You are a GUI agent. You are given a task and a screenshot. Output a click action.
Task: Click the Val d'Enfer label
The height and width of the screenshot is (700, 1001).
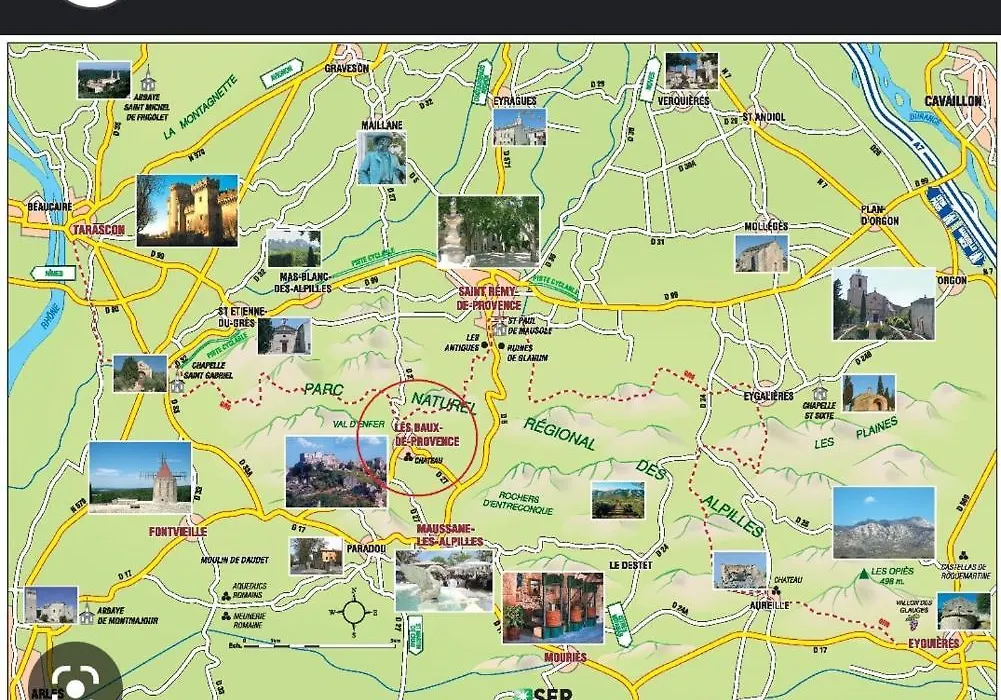359,424
